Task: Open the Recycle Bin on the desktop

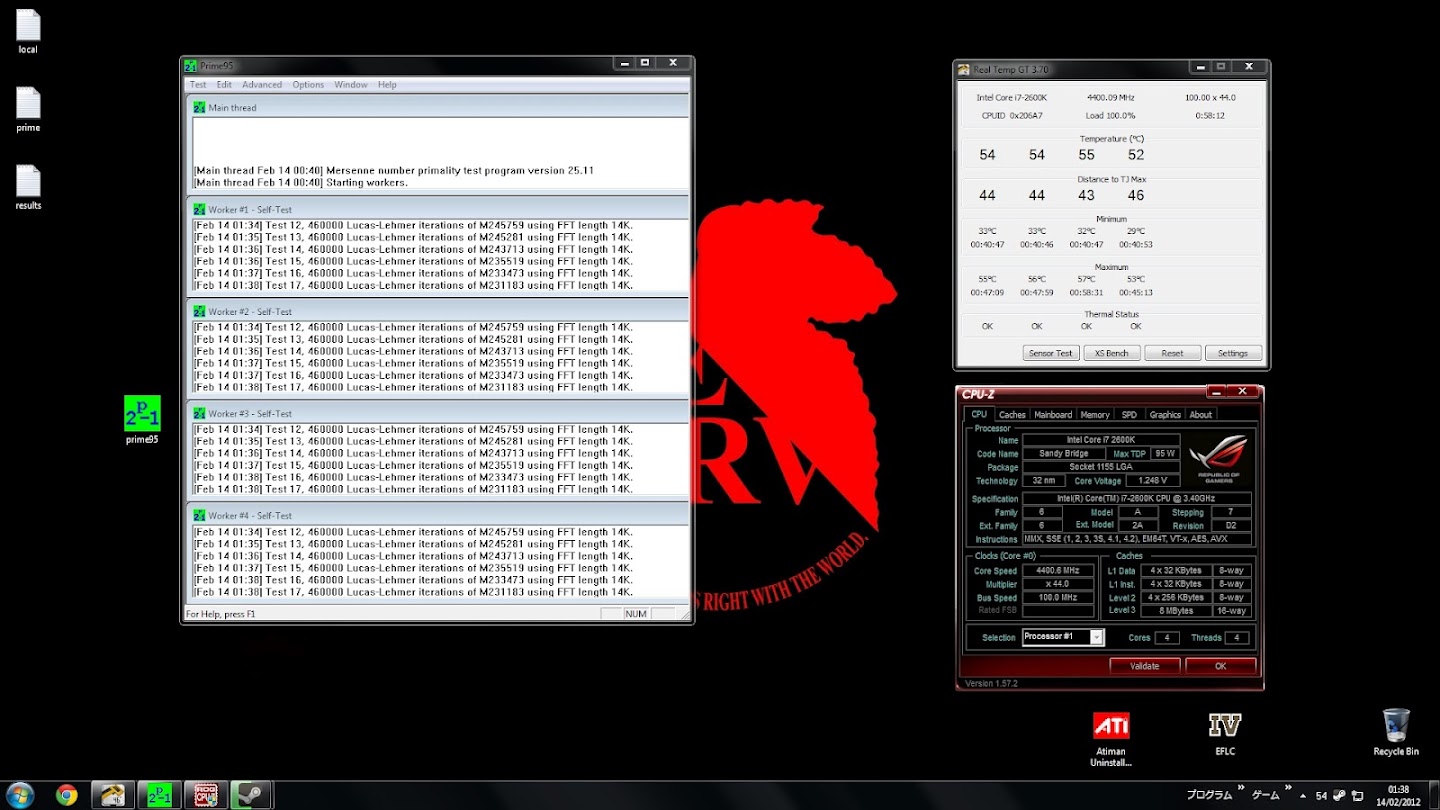Action: point(1396,732)
